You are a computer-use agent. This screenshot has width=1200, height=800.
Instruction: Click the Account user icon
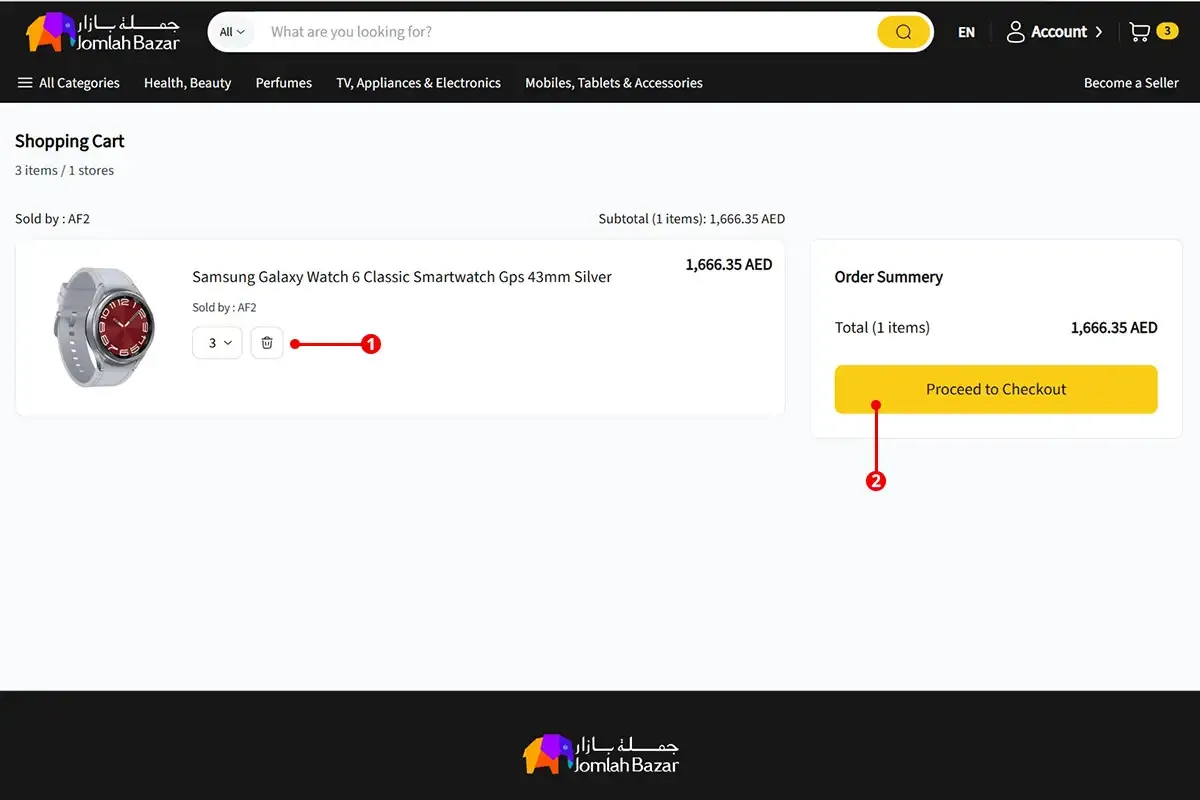click(x=1015, y=32)
